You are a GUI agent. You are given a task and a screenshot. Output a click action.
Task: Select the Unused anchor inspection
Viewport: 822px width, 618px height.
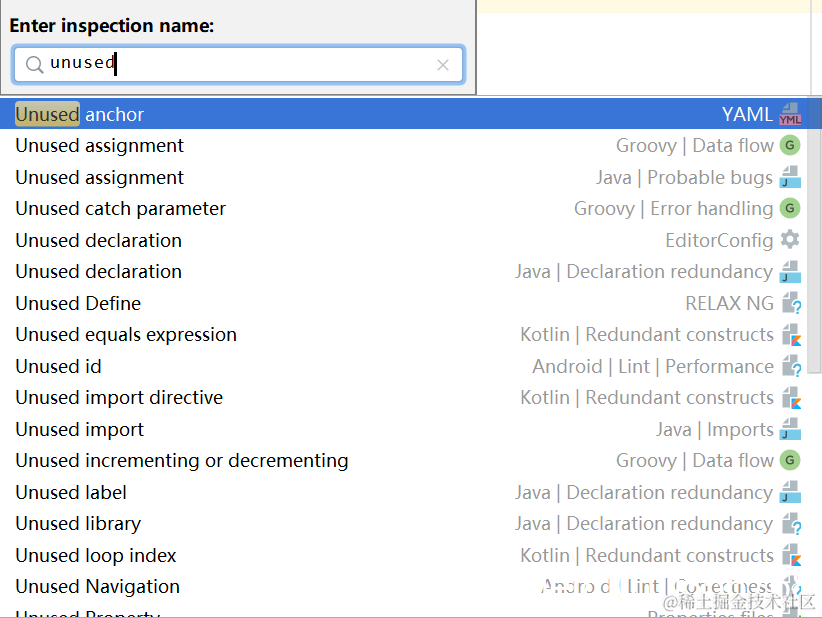point(80,115)
